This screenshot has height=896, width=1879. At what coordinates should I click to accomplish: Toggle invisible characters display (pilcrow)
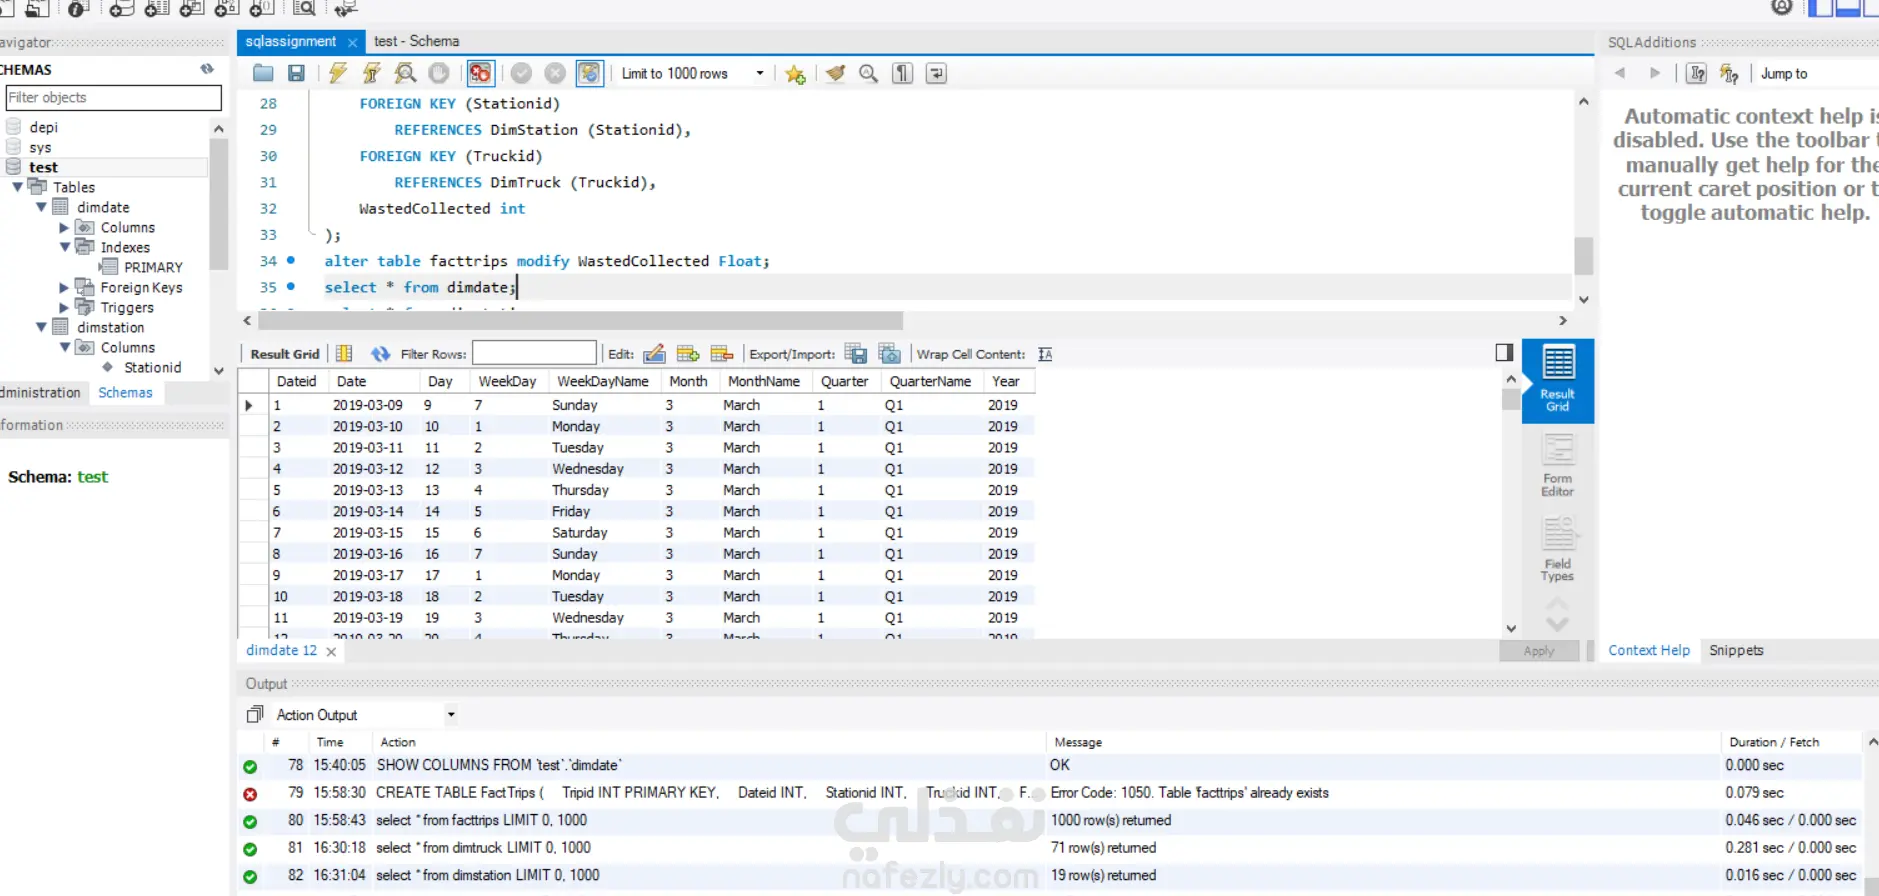[x=902, y=73]
